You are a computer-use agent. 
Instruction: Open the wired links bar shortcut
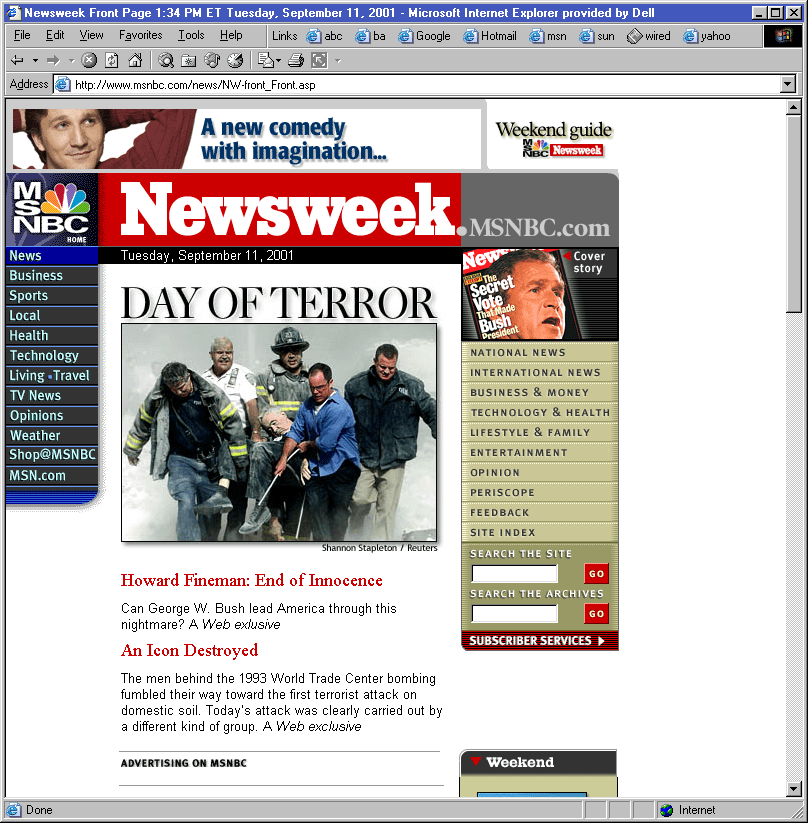coord(648,36)
